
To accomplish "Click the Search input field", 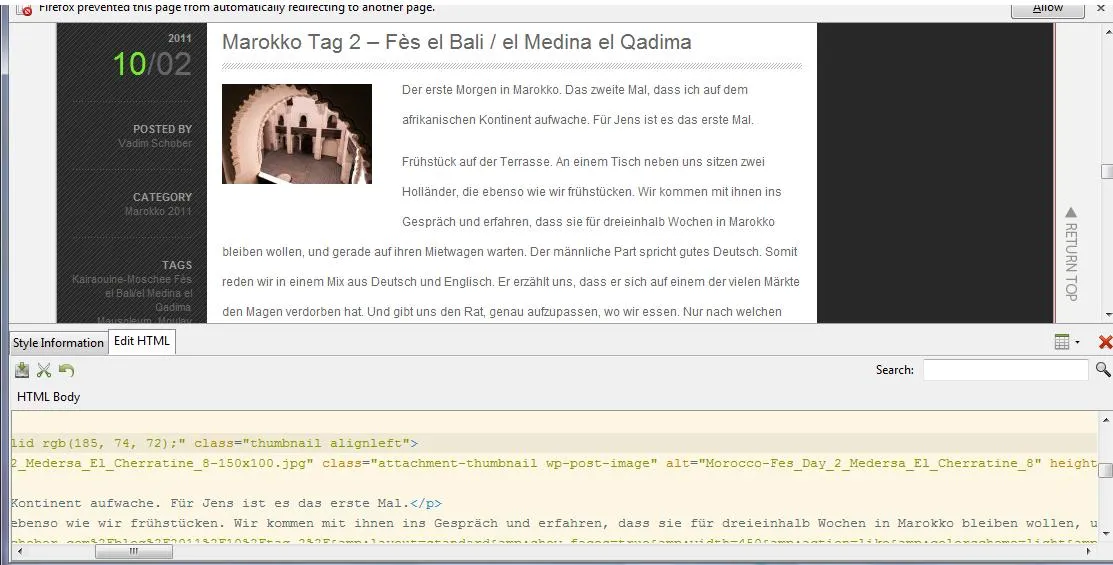I will click(x=1005, y=370).
